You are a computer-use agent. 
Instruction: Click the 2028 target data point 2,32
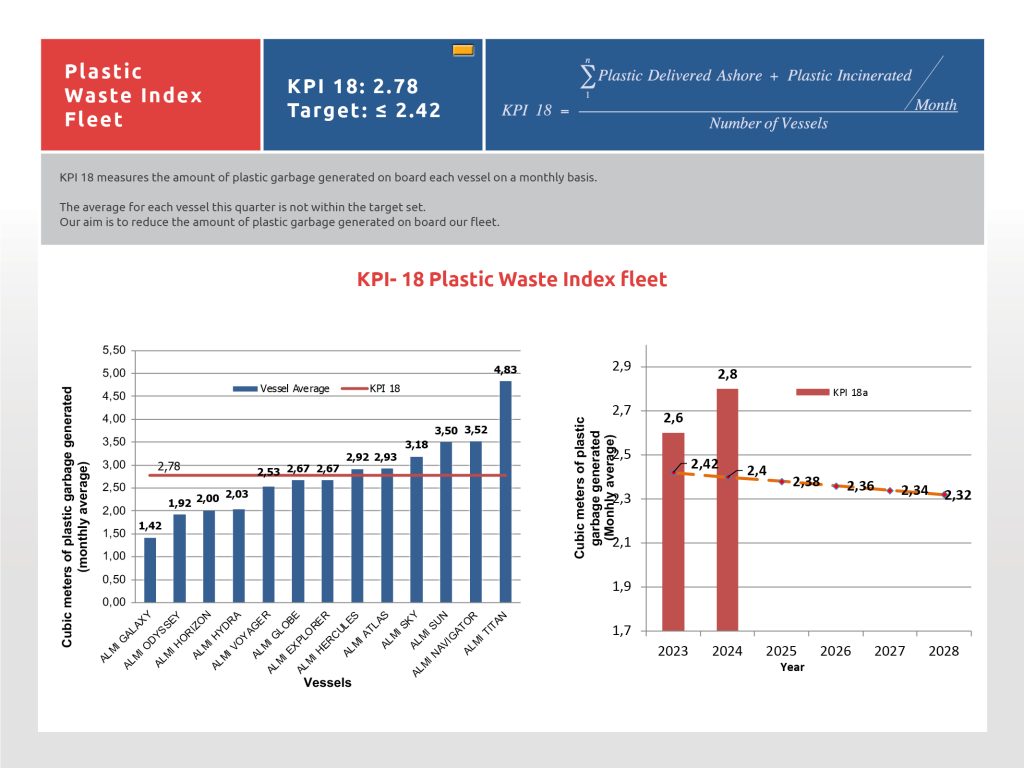coord(944,494)
